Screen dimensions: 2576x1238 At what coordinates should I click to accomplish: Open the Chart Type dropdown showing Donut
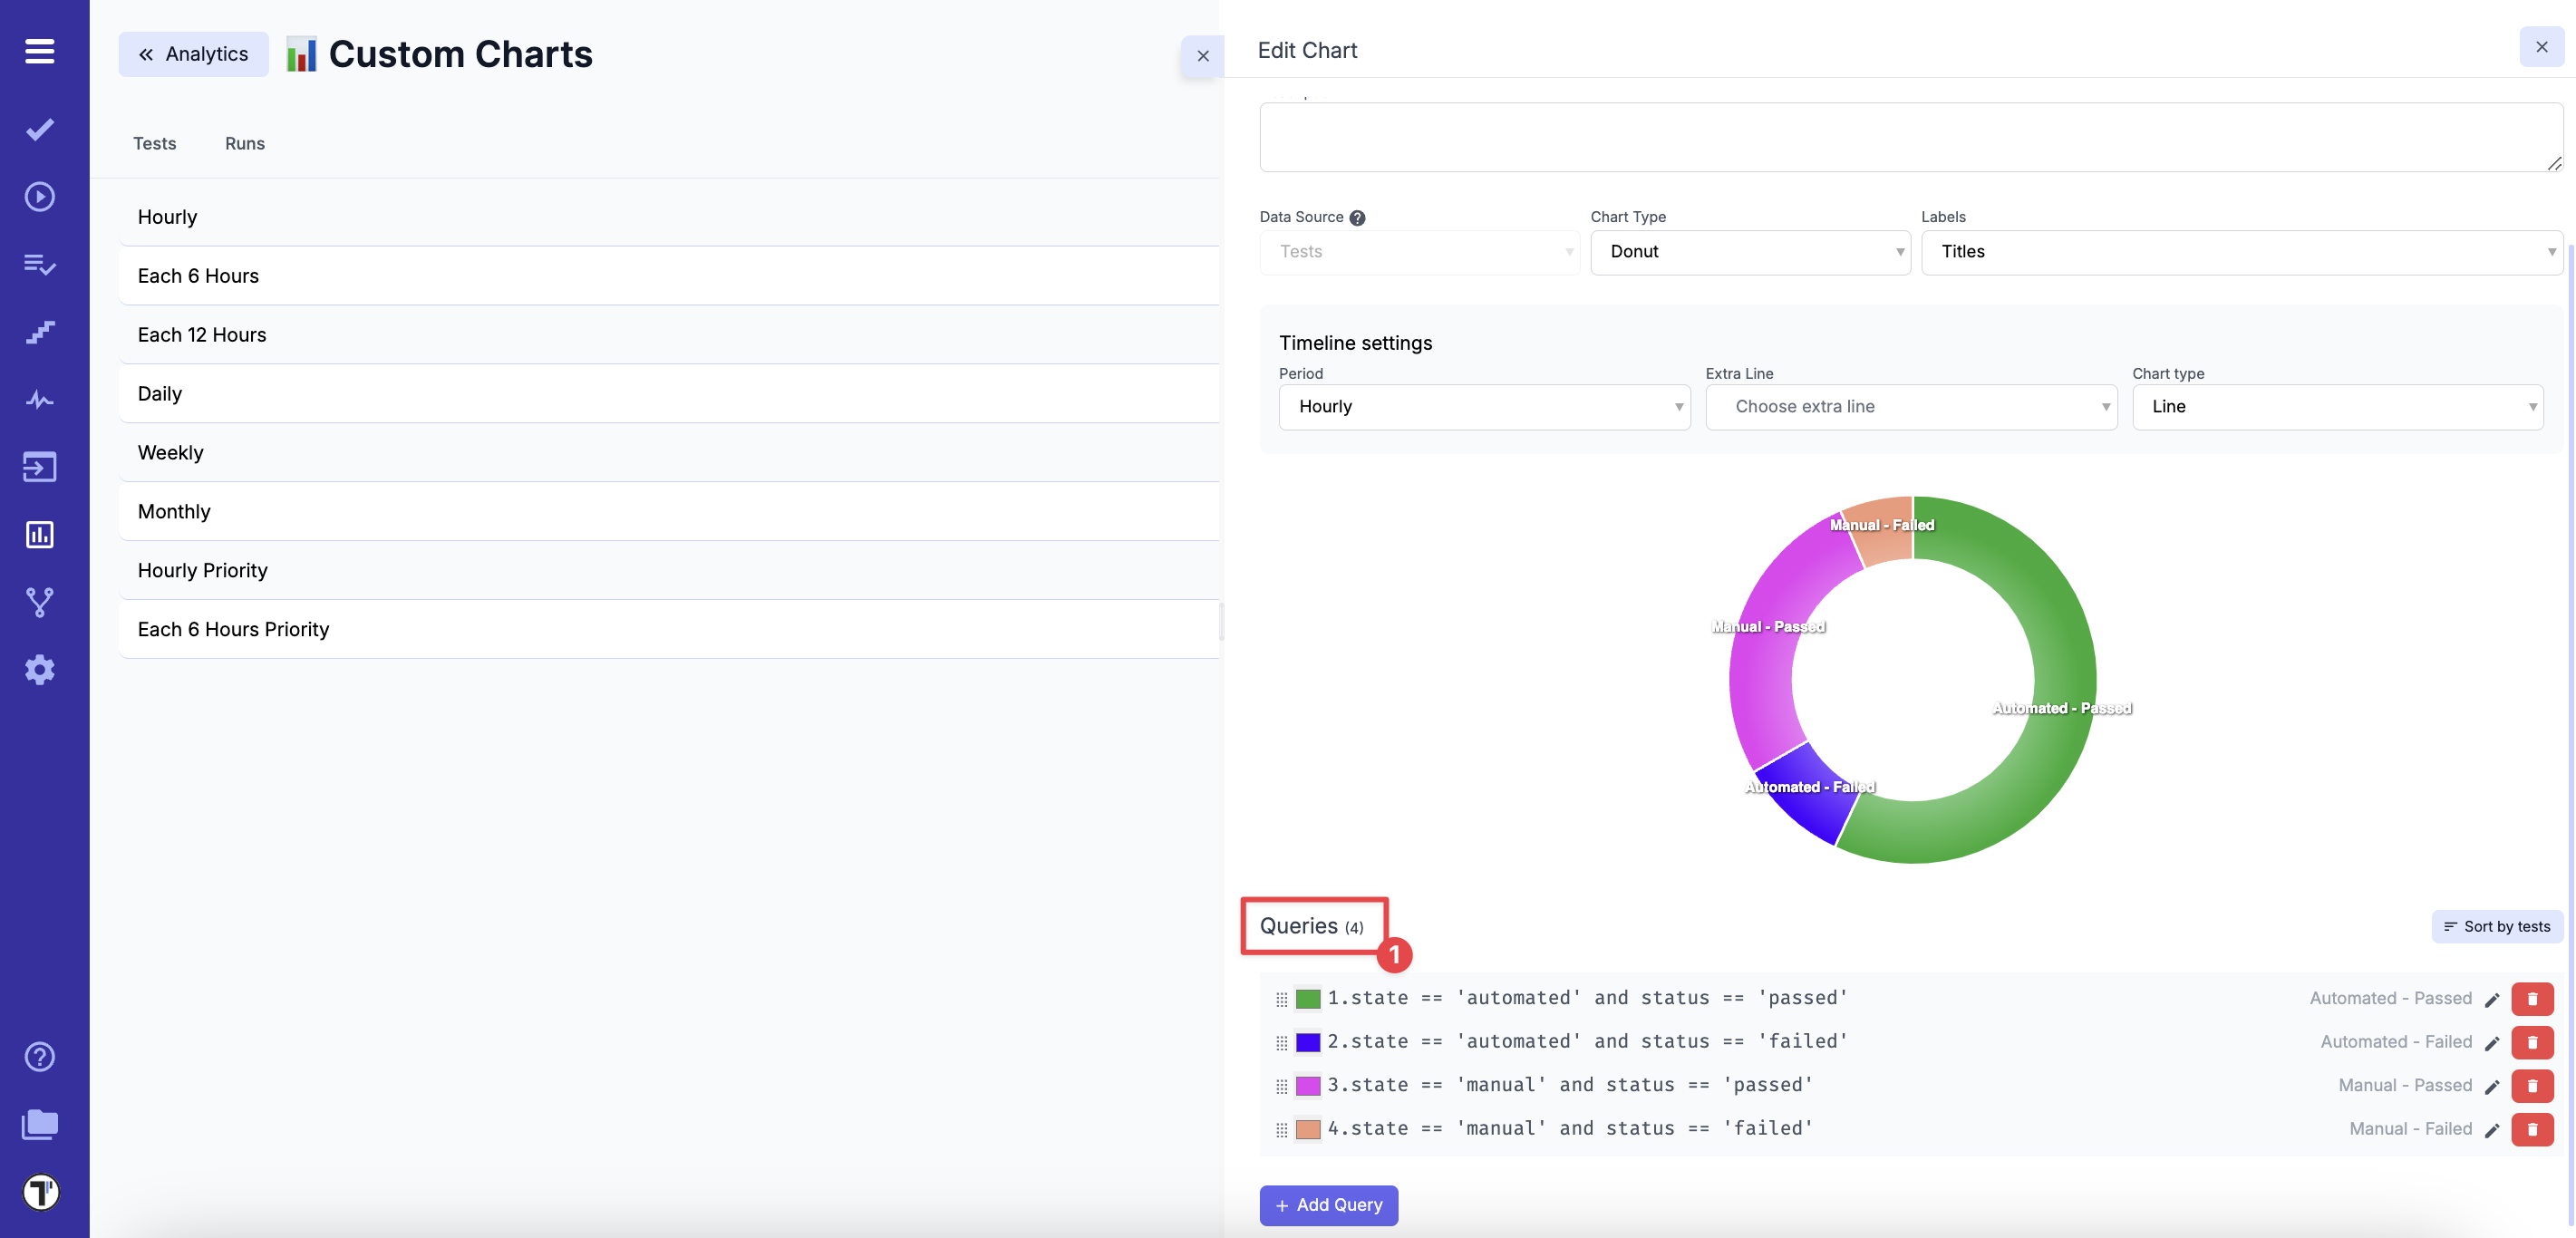coord(1750,252)
